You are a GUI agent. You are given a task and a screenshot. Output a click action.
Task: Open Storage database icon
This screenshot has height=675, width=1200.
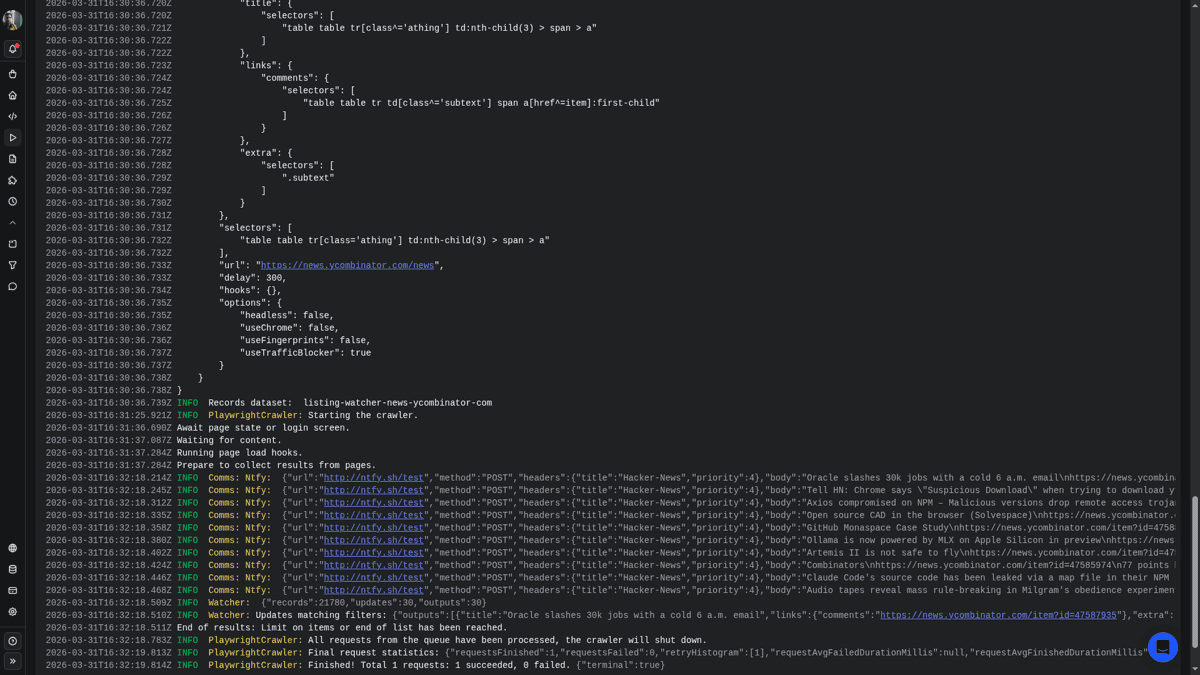click(x=13, y=569)
